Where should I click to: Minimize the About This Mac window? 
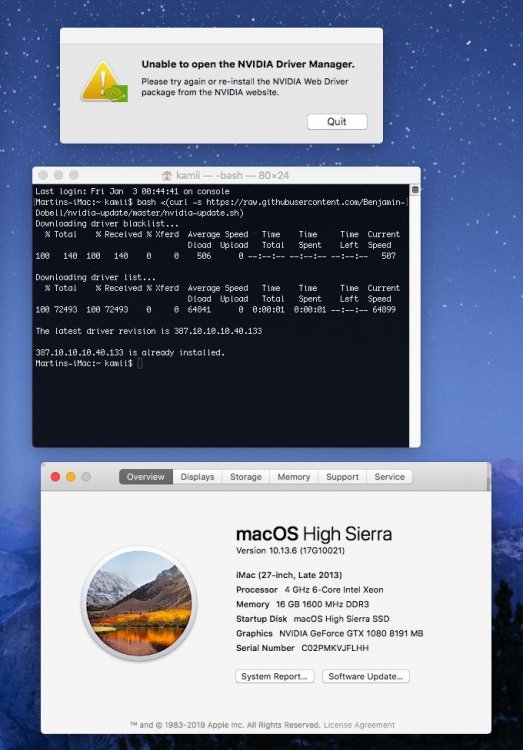(71, 477)
